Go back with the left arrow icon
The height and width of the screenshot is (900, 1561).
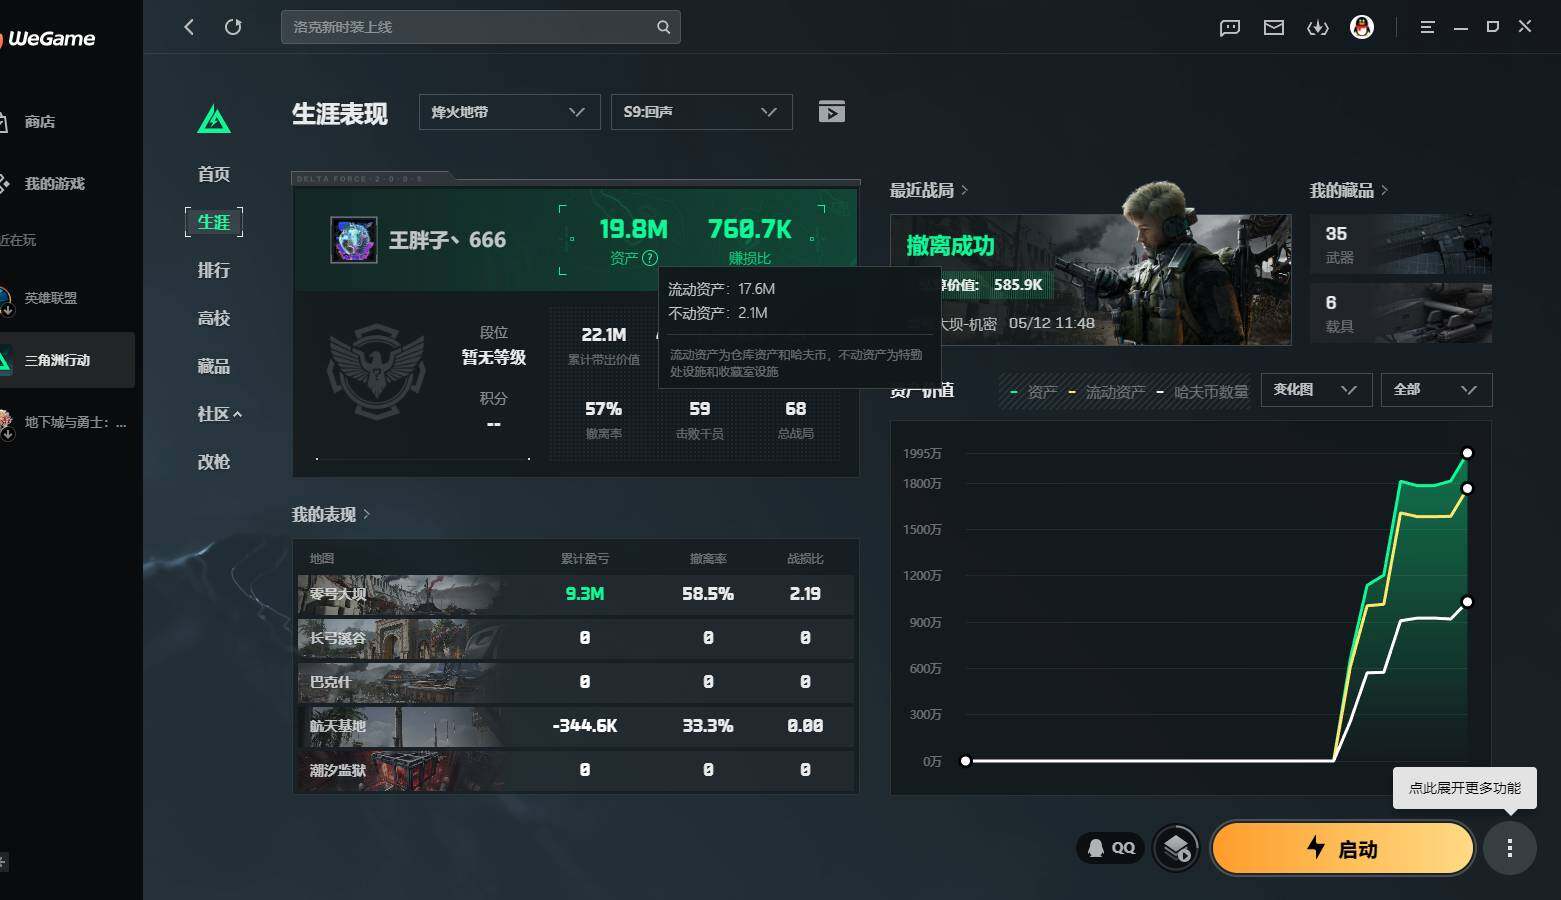[x=189, y=27]
